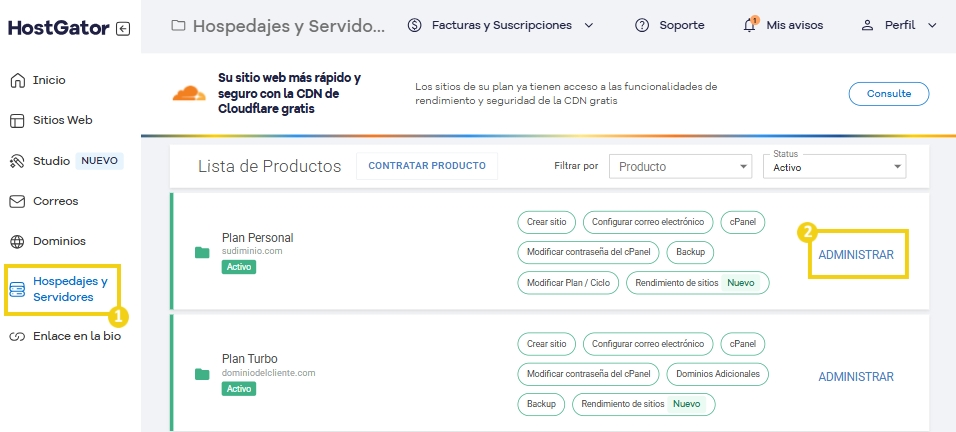Expand the Facturas y Suscripciones chevron
The width and height of the screenshot is (956, 432).
coord(588,26)
